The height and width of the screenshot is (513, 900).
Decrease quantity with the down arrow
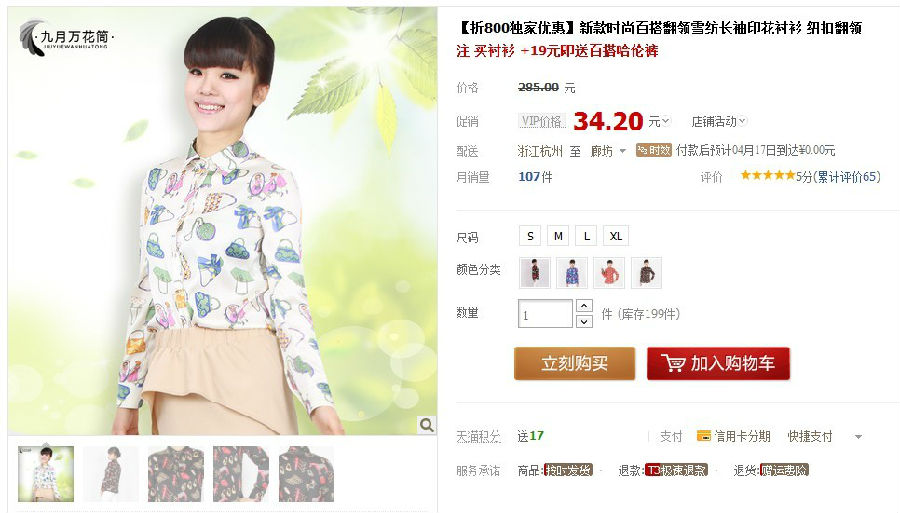coord(584,321)
